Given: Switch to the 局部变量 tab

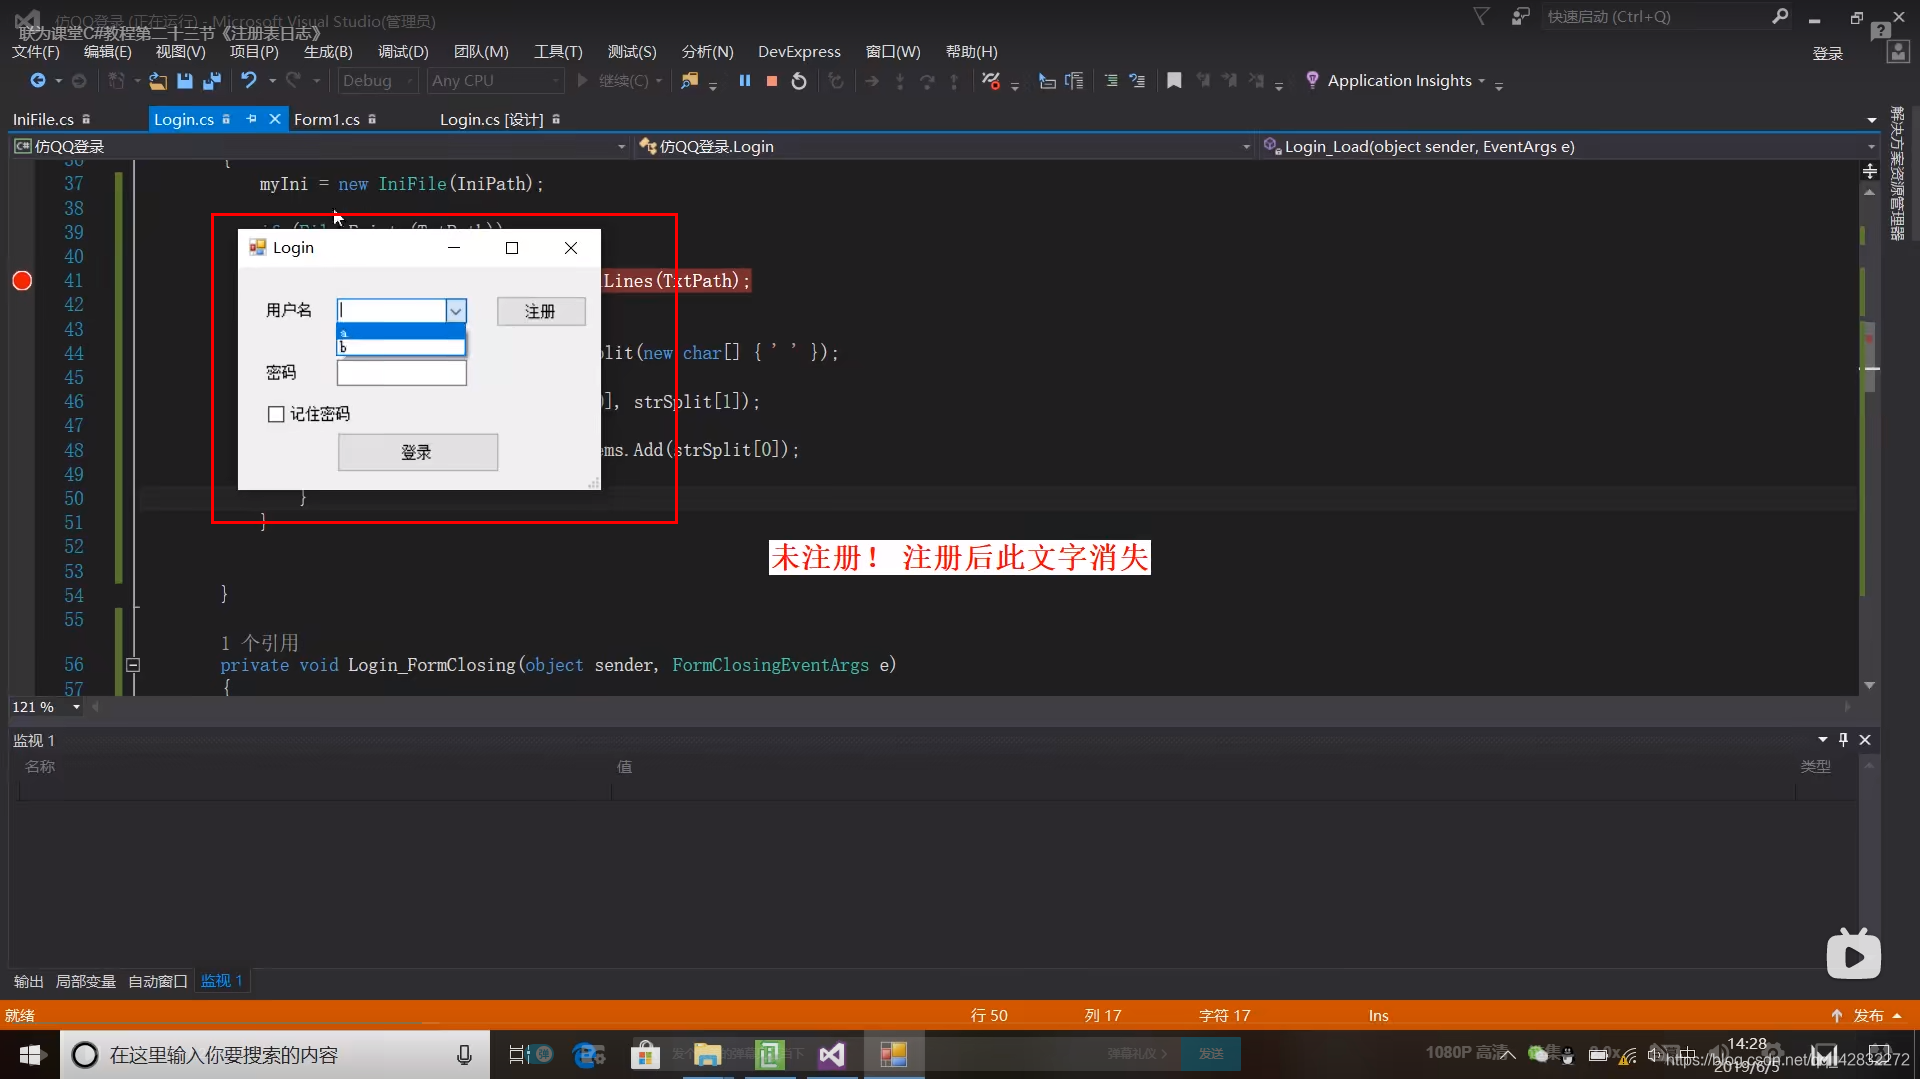Looking at the screenshot, I should click(x=86, y=981).
